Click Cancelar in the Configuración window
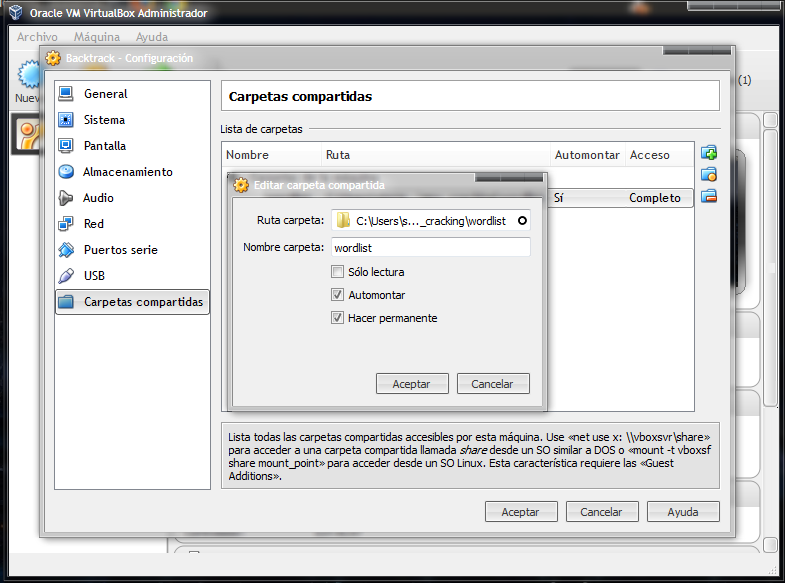Image resolution: width=785 pixels, height=583 pixels. point(602,512)
